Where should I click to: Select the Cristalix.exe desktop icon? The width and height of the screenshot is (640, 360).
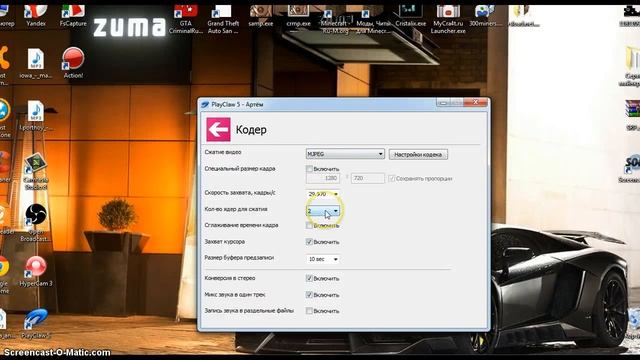click(410, 16)
